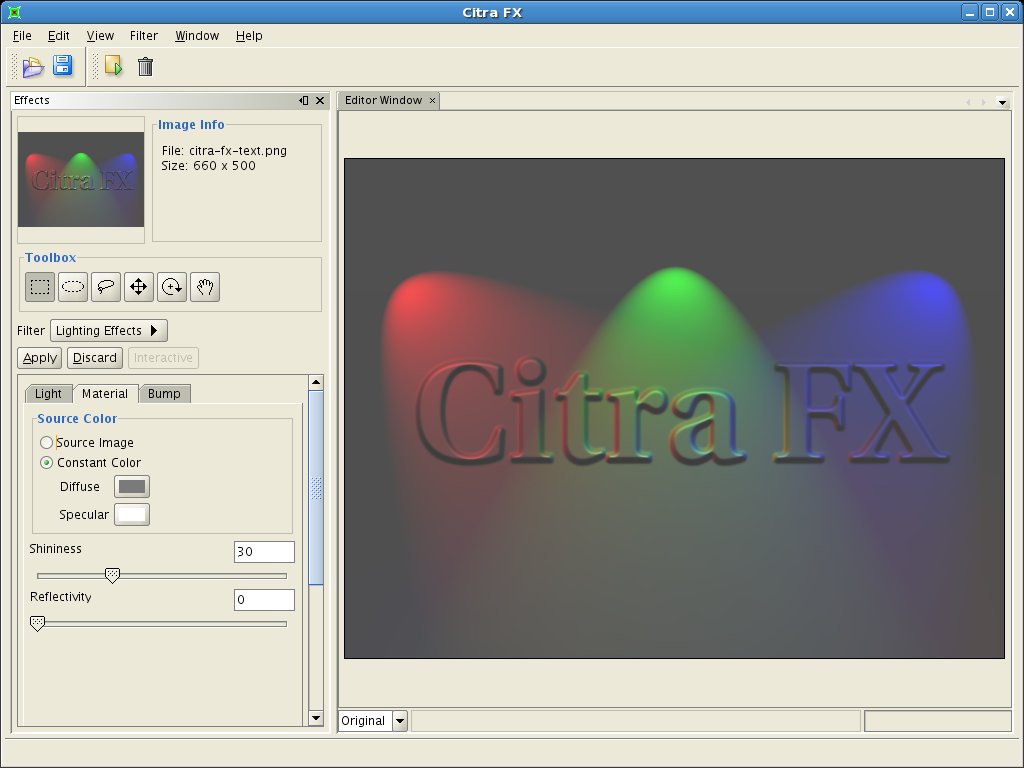Click the trash can icon in toolbar
Image resolution: width=1024 pixels, height=768 pixels.
pos(145,67)
